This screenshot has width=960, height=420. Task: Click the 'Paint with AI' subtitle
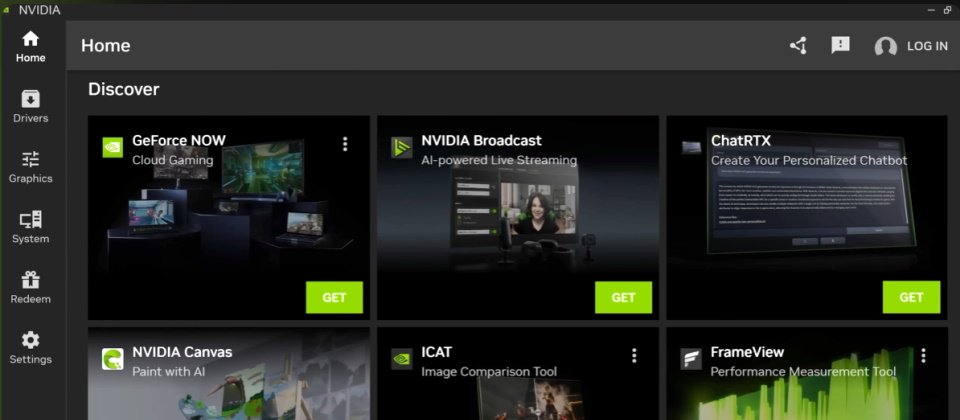(169, 372)
